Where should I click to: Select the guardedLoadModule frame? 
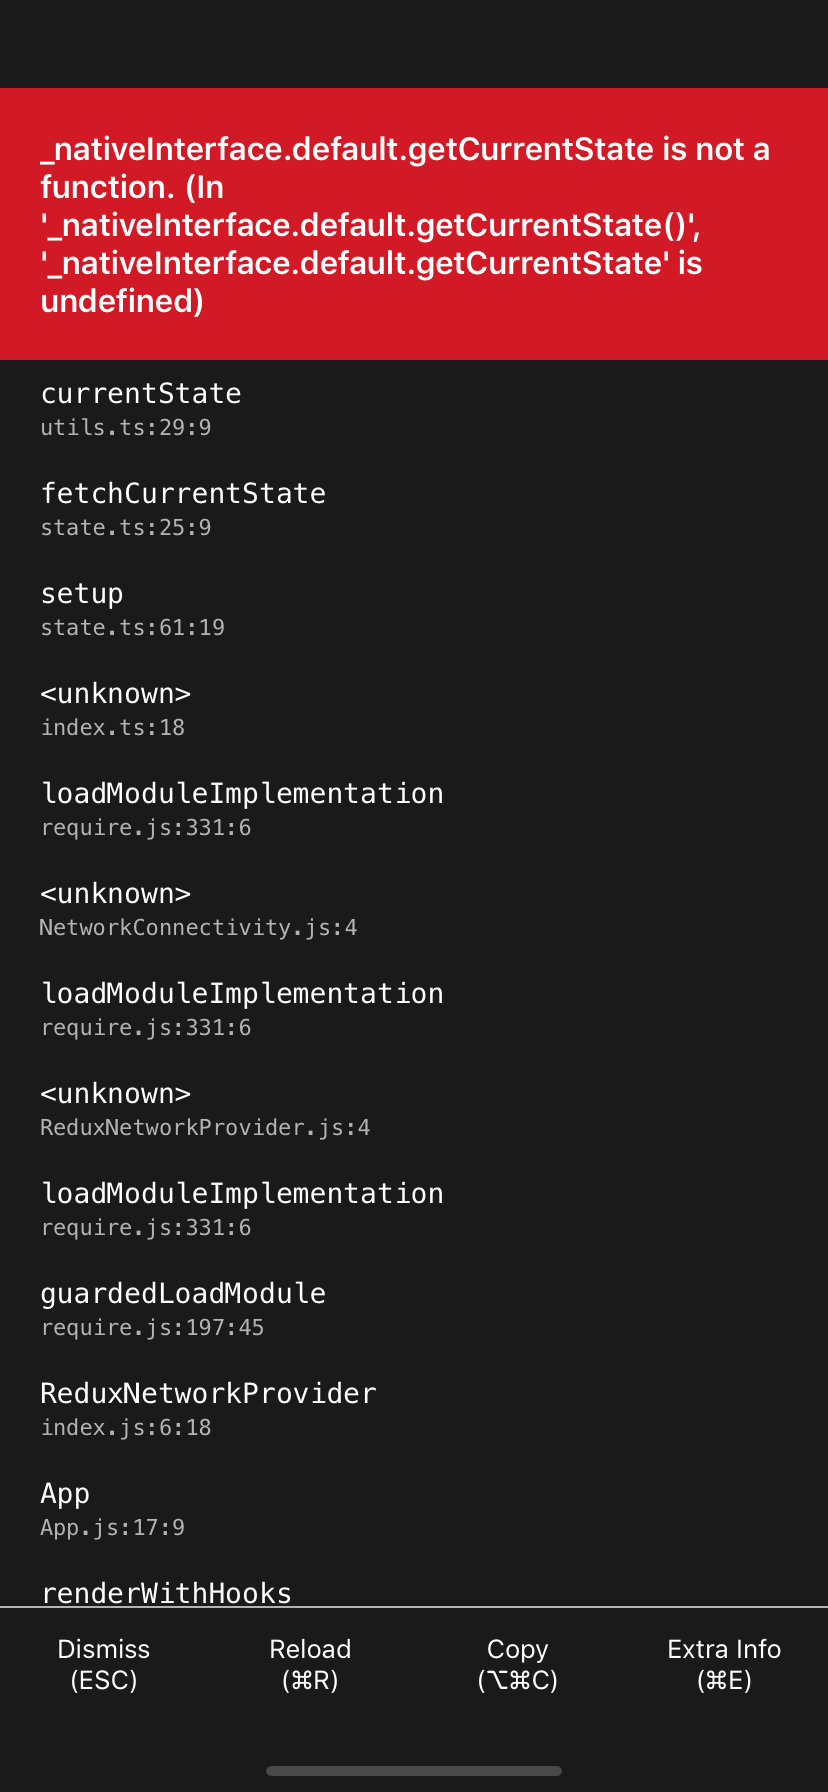pyautogui.click(x=183, y=1294)
